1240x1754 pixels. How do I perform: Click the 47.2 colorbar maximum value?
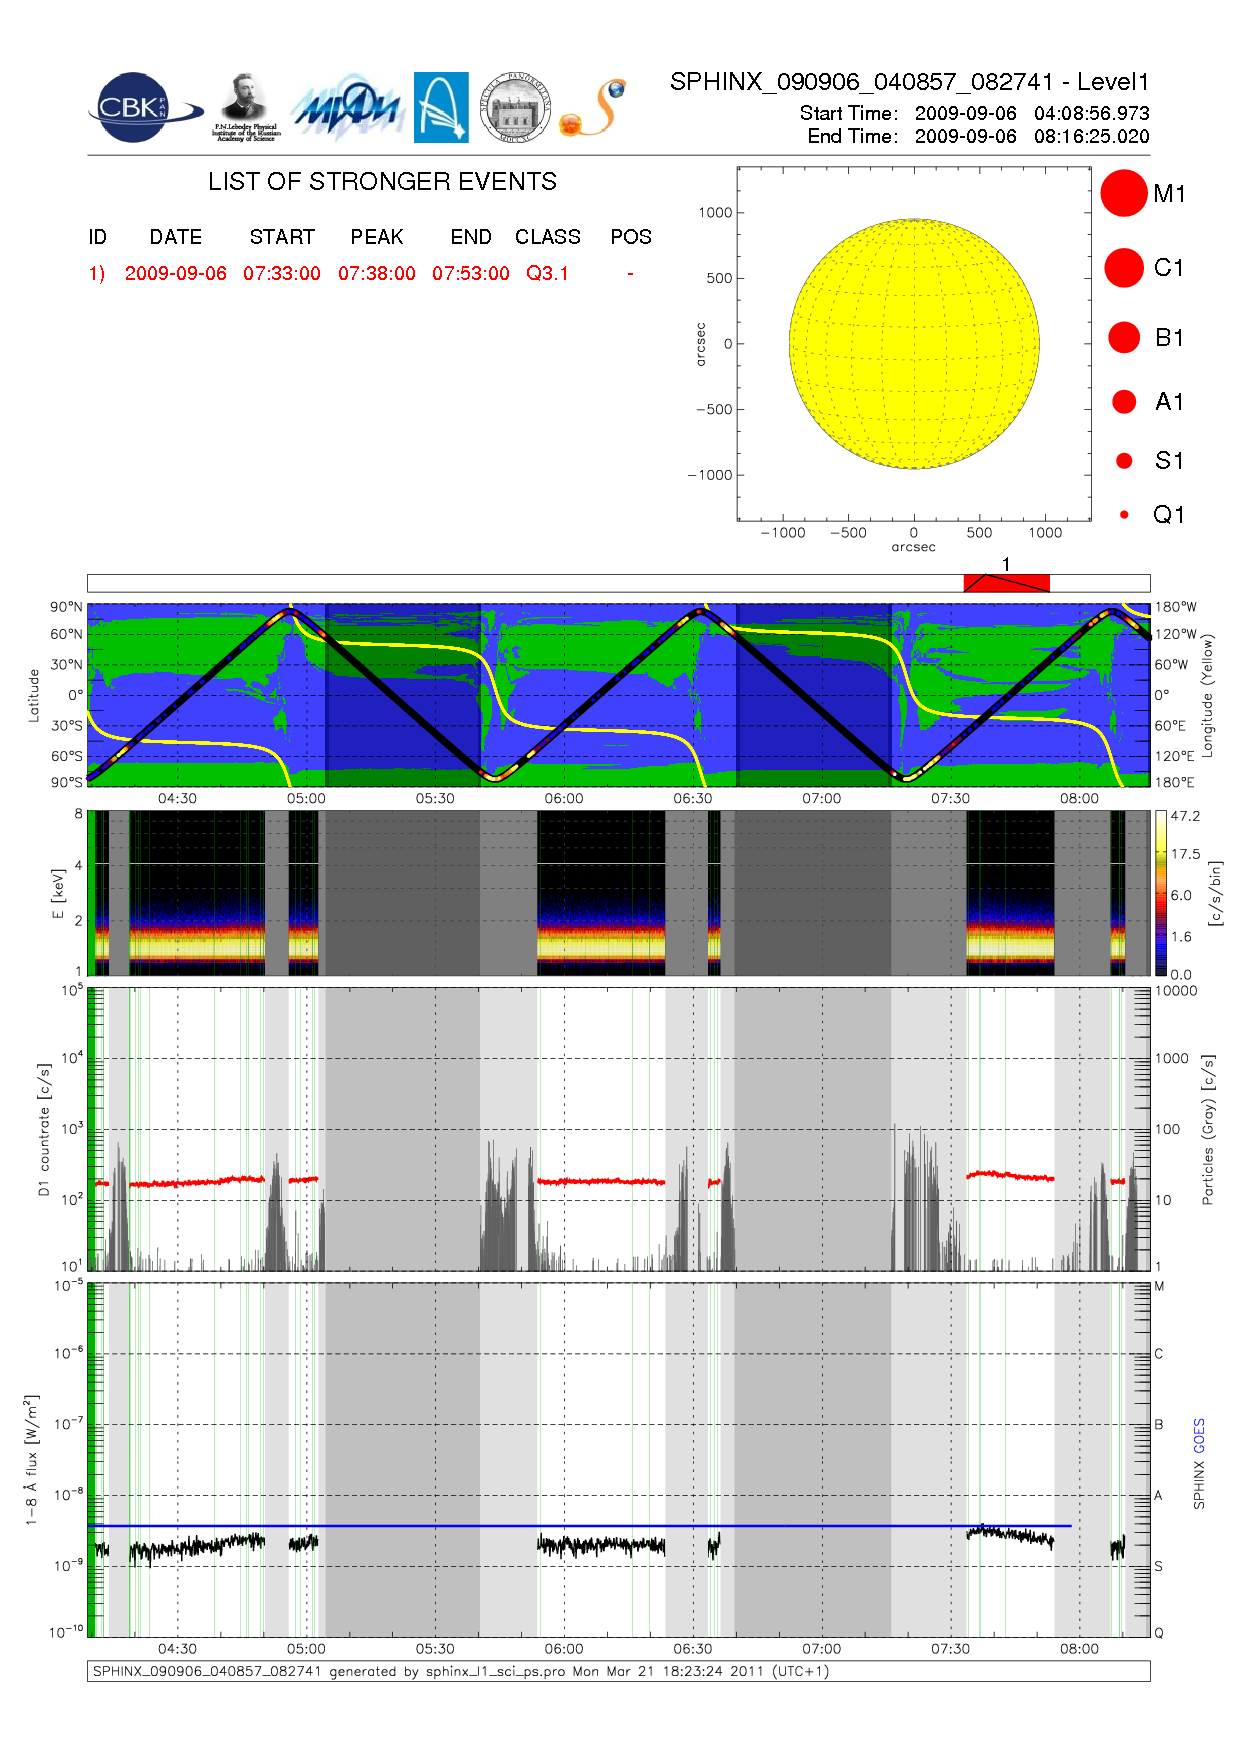[x=1186, y=816]
